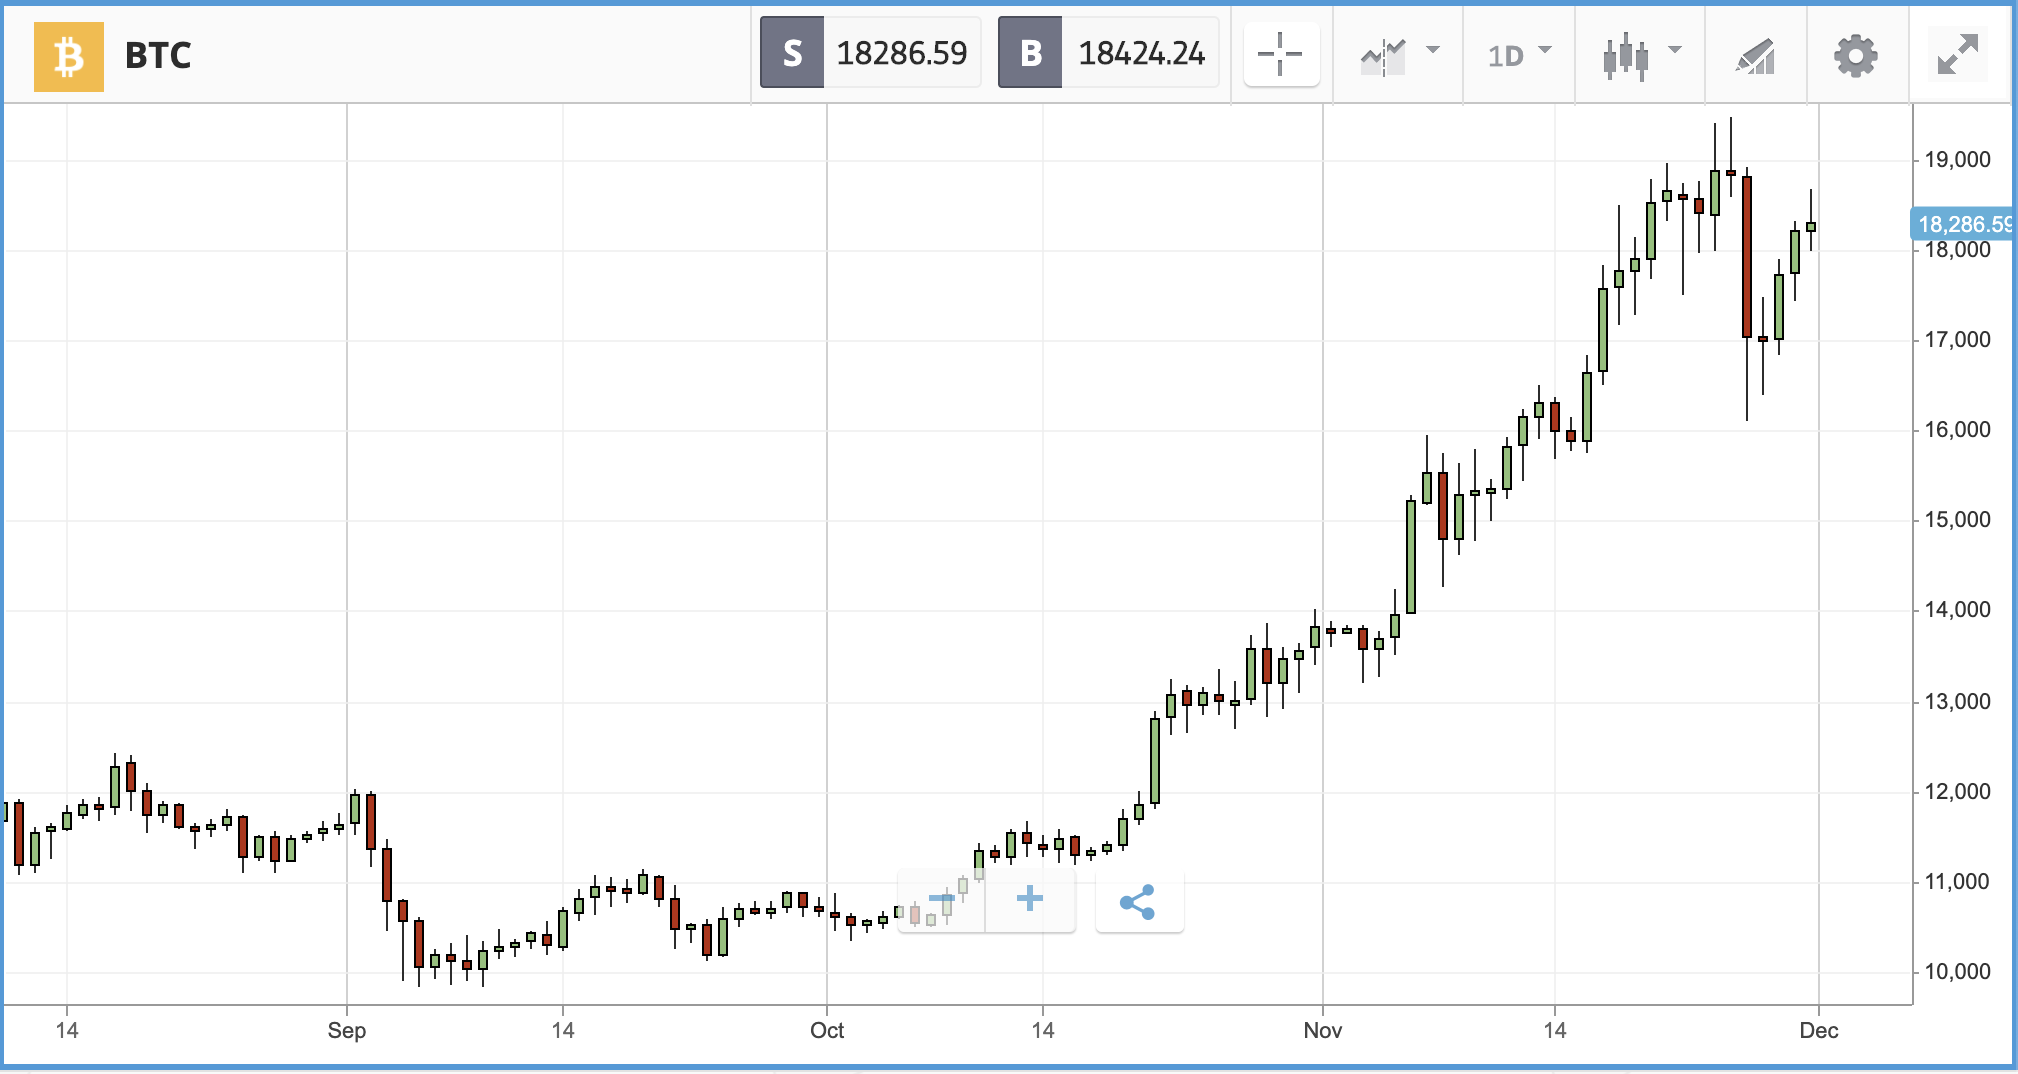Image resolution: width=2018 pixels, height=1074 pixels.
Task: Click the sell price 18286.59
Action: tap(902, 53)
